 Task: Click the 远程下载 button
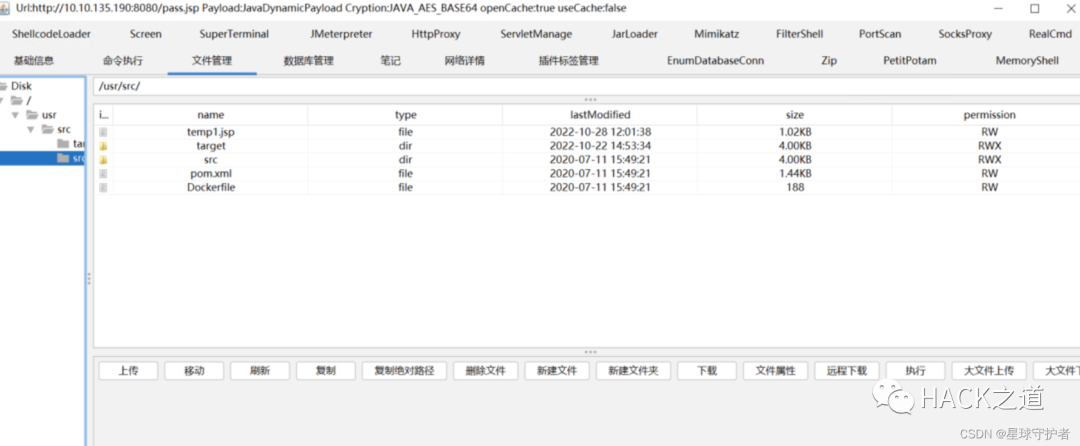pyautogui.click(x=847, y=371)
